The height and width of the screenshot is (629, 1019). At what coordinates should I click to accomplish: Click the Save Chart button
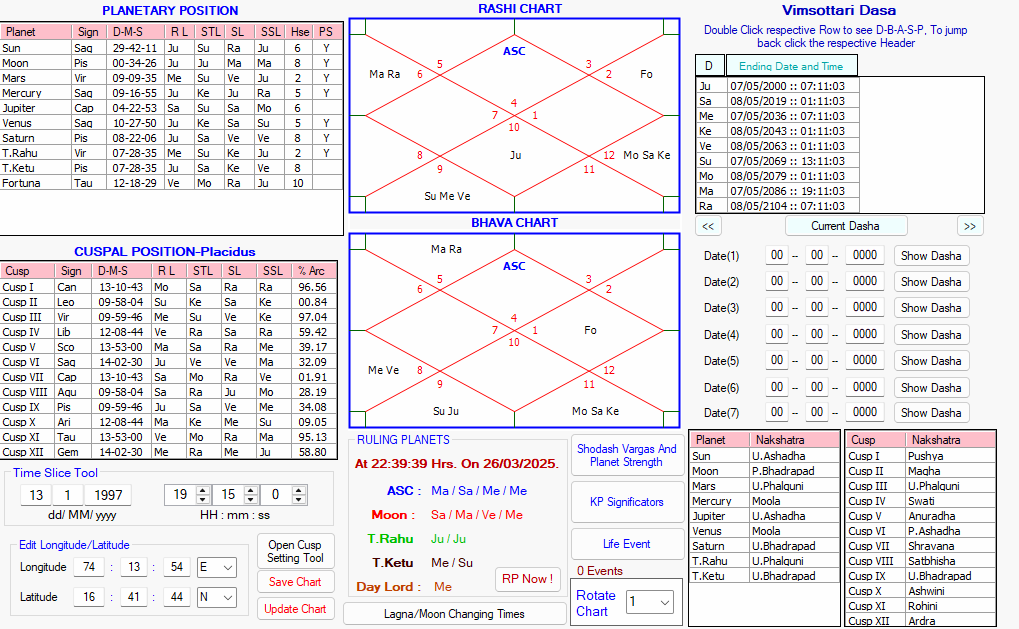[295, 582]
